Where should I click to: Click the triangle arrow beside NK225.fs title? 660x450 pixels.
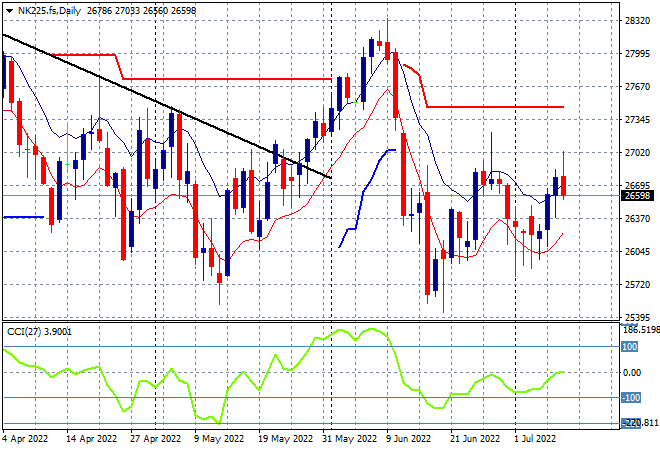click(x=9, y=11)
